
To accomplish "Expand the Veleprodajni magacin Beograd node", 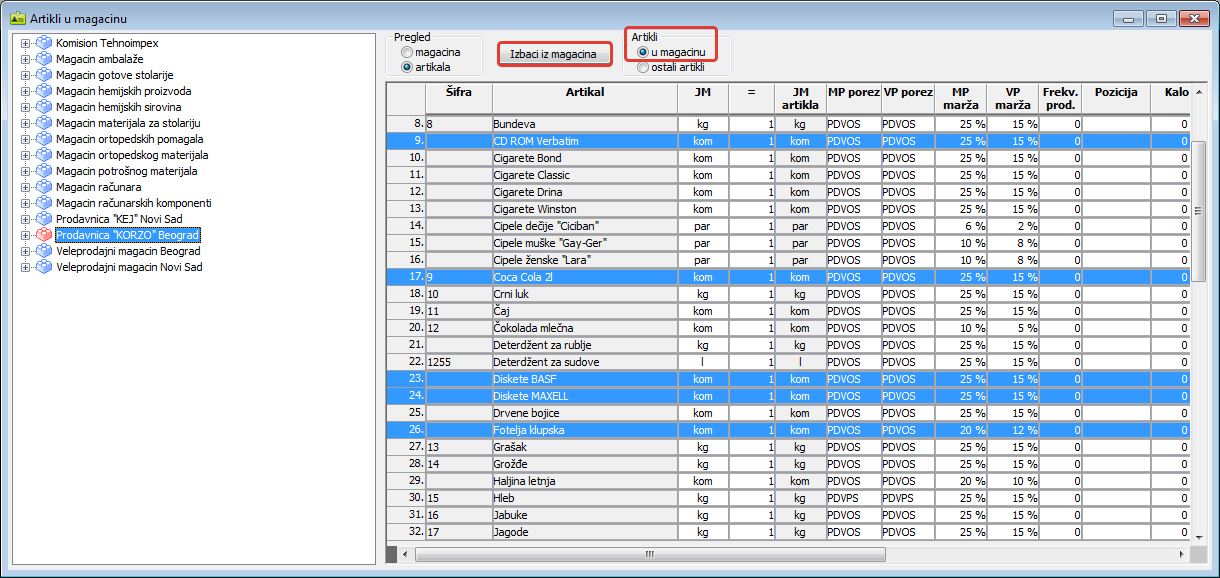I will pos(25,251).
